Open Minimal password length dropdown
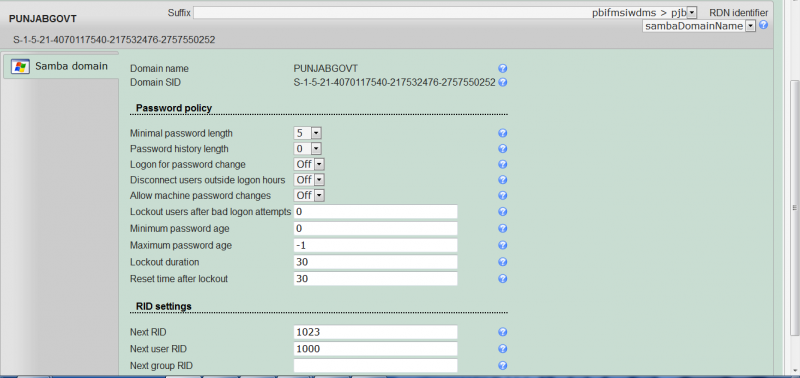This screenshot has width=800, height=378. pyautogui.click(x=308, y=133)
